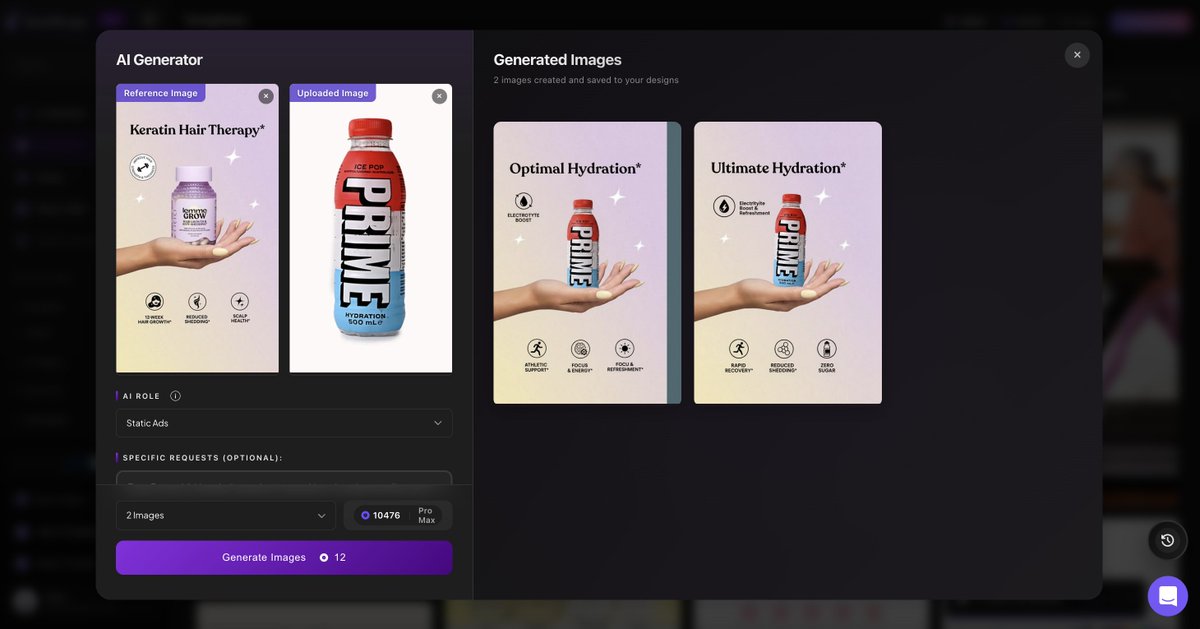Expand the 2 Images count dropdown
1200x629 pixels.
coord(225,515)
